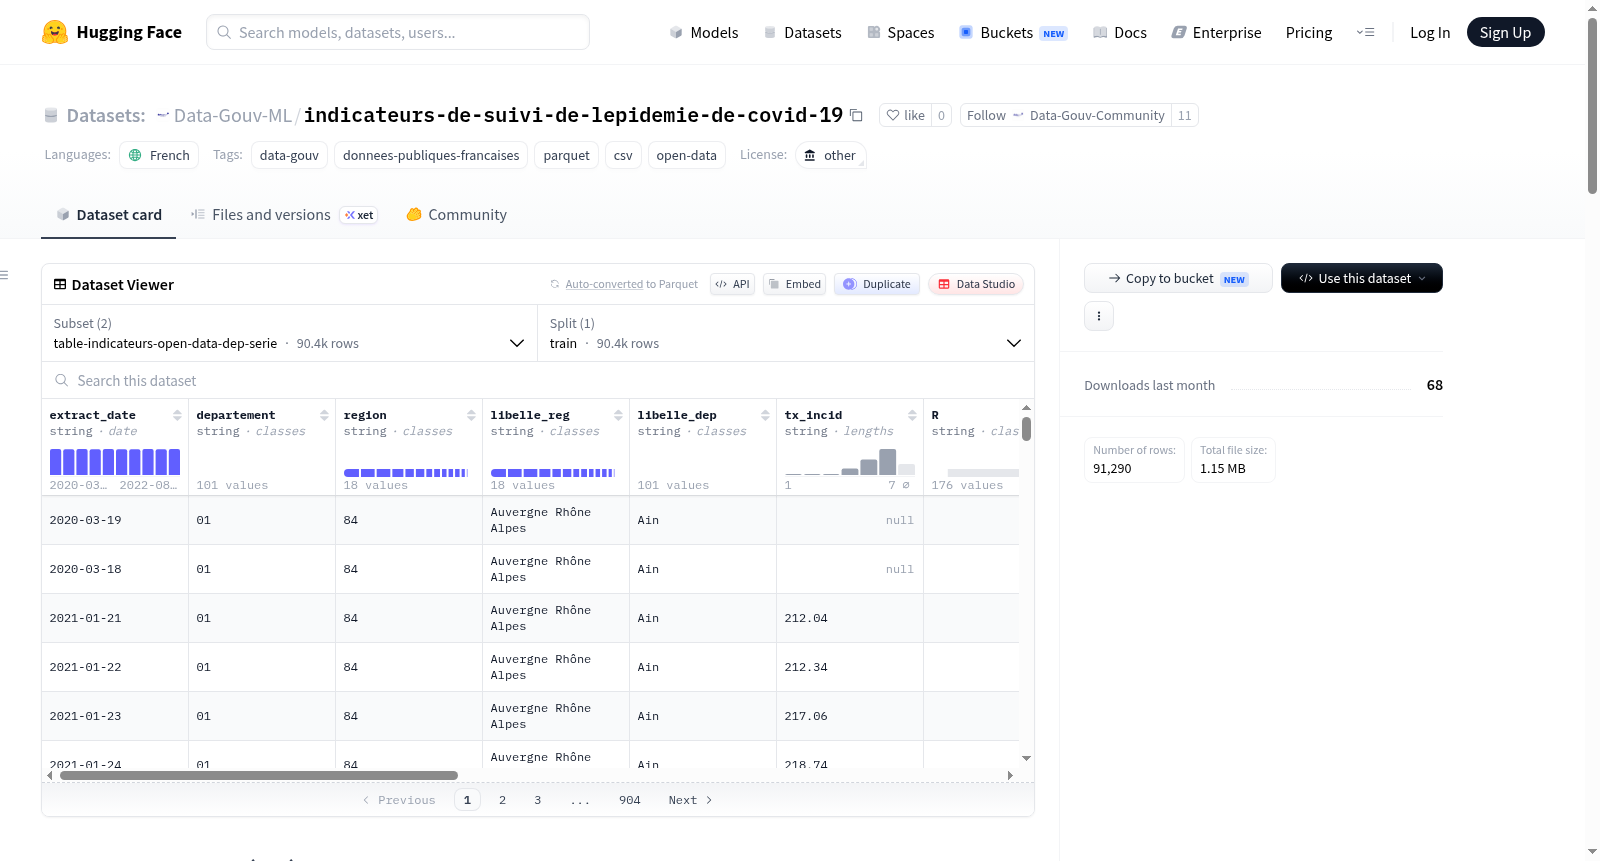Click the like count 0
The image size is (1600, 861).
click(941, 115)
